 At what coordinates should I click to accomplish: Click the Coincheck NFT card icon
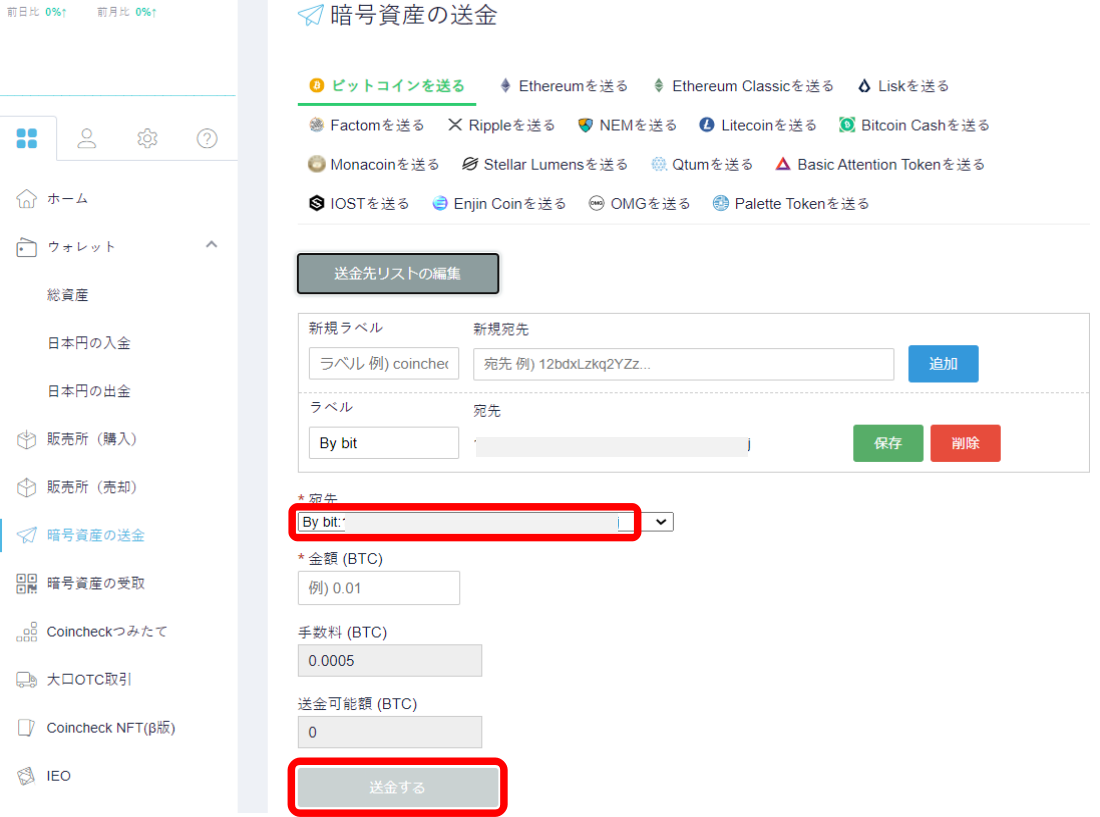pyautogui.click(x=27, y=728)
